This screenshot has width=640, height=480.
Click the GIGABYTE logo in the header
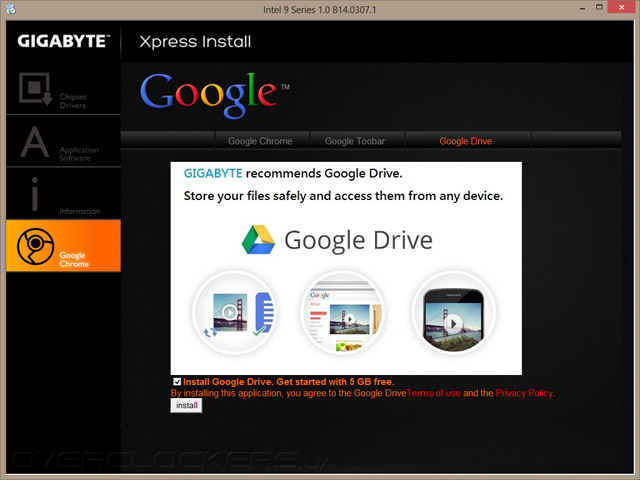pyautogui.click(x=64, y=41)
